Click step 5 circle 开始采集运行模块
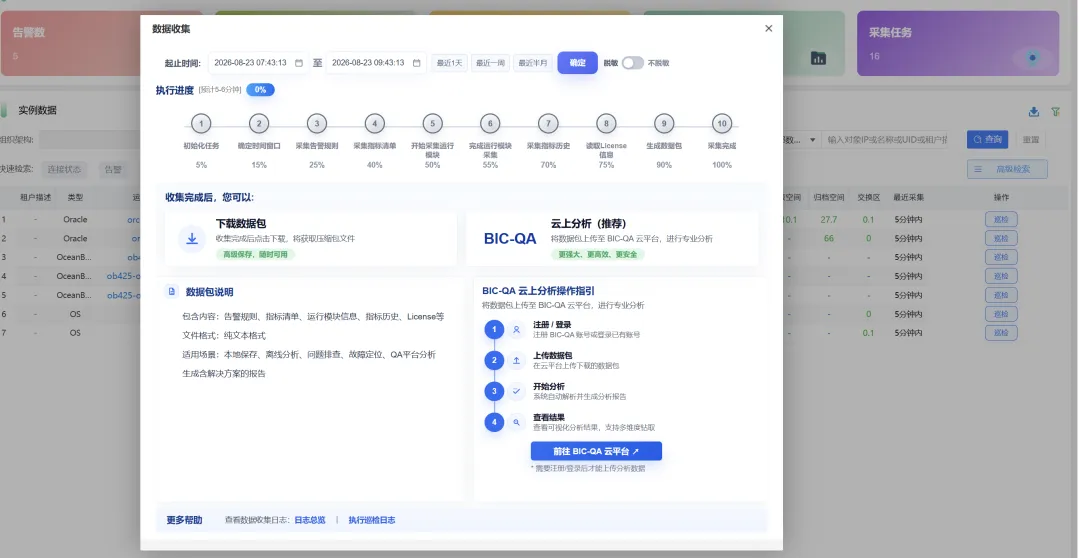Image resolution: width=1080 pixels, height=558 pixels. [433, 124]
